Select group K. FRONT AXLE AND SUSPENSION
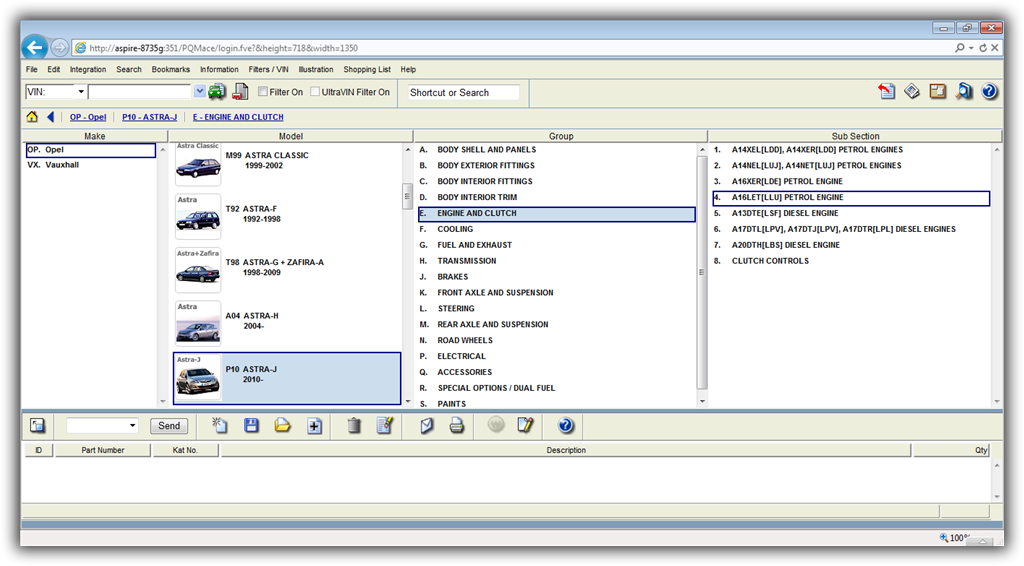The height and width of the screenshot is (566, 1024). (556, 293)
